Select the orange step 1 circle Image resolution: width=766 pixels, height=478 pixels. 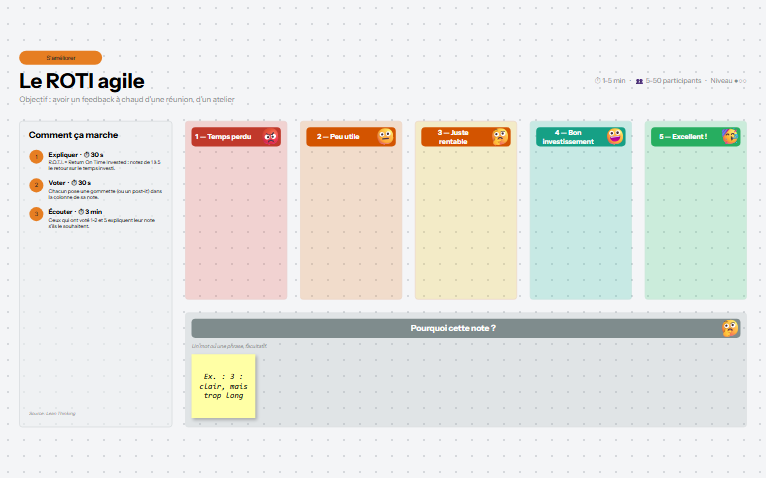pyautogui.click(x=36, y=157)
